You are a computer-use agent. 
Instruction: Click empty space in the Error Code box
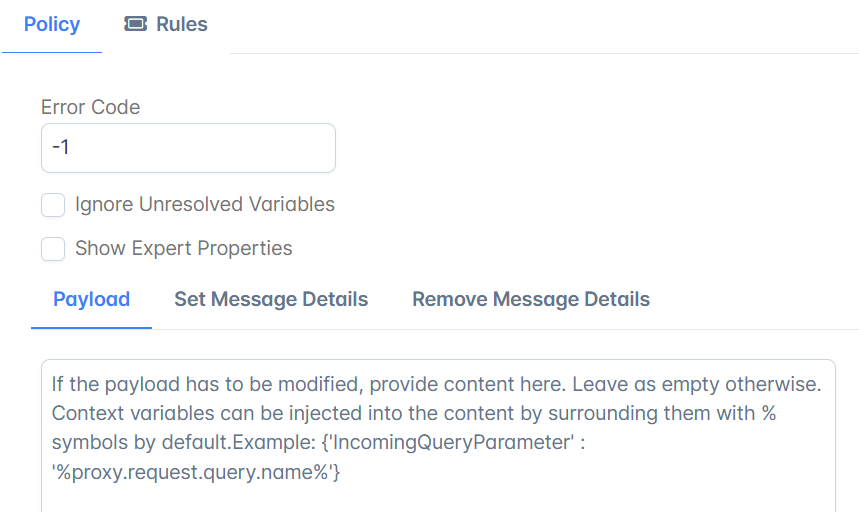(219, 148)
